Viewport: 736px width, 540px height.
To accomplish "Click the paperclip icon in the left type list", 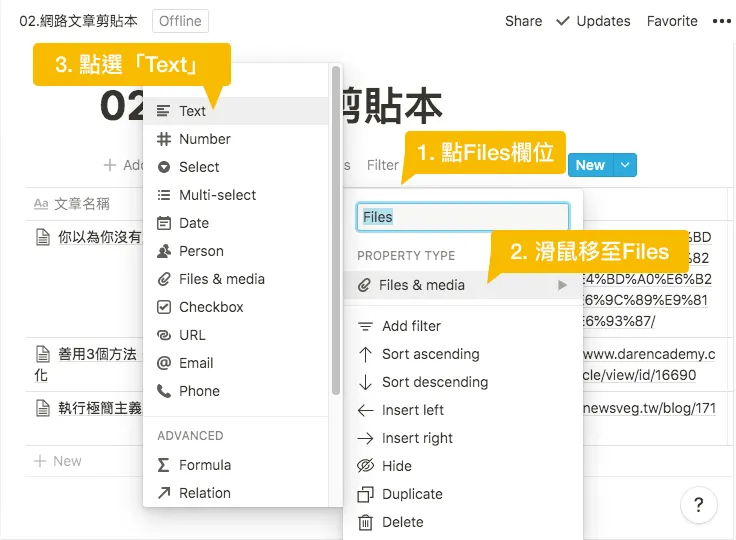I will coord(163,279).
